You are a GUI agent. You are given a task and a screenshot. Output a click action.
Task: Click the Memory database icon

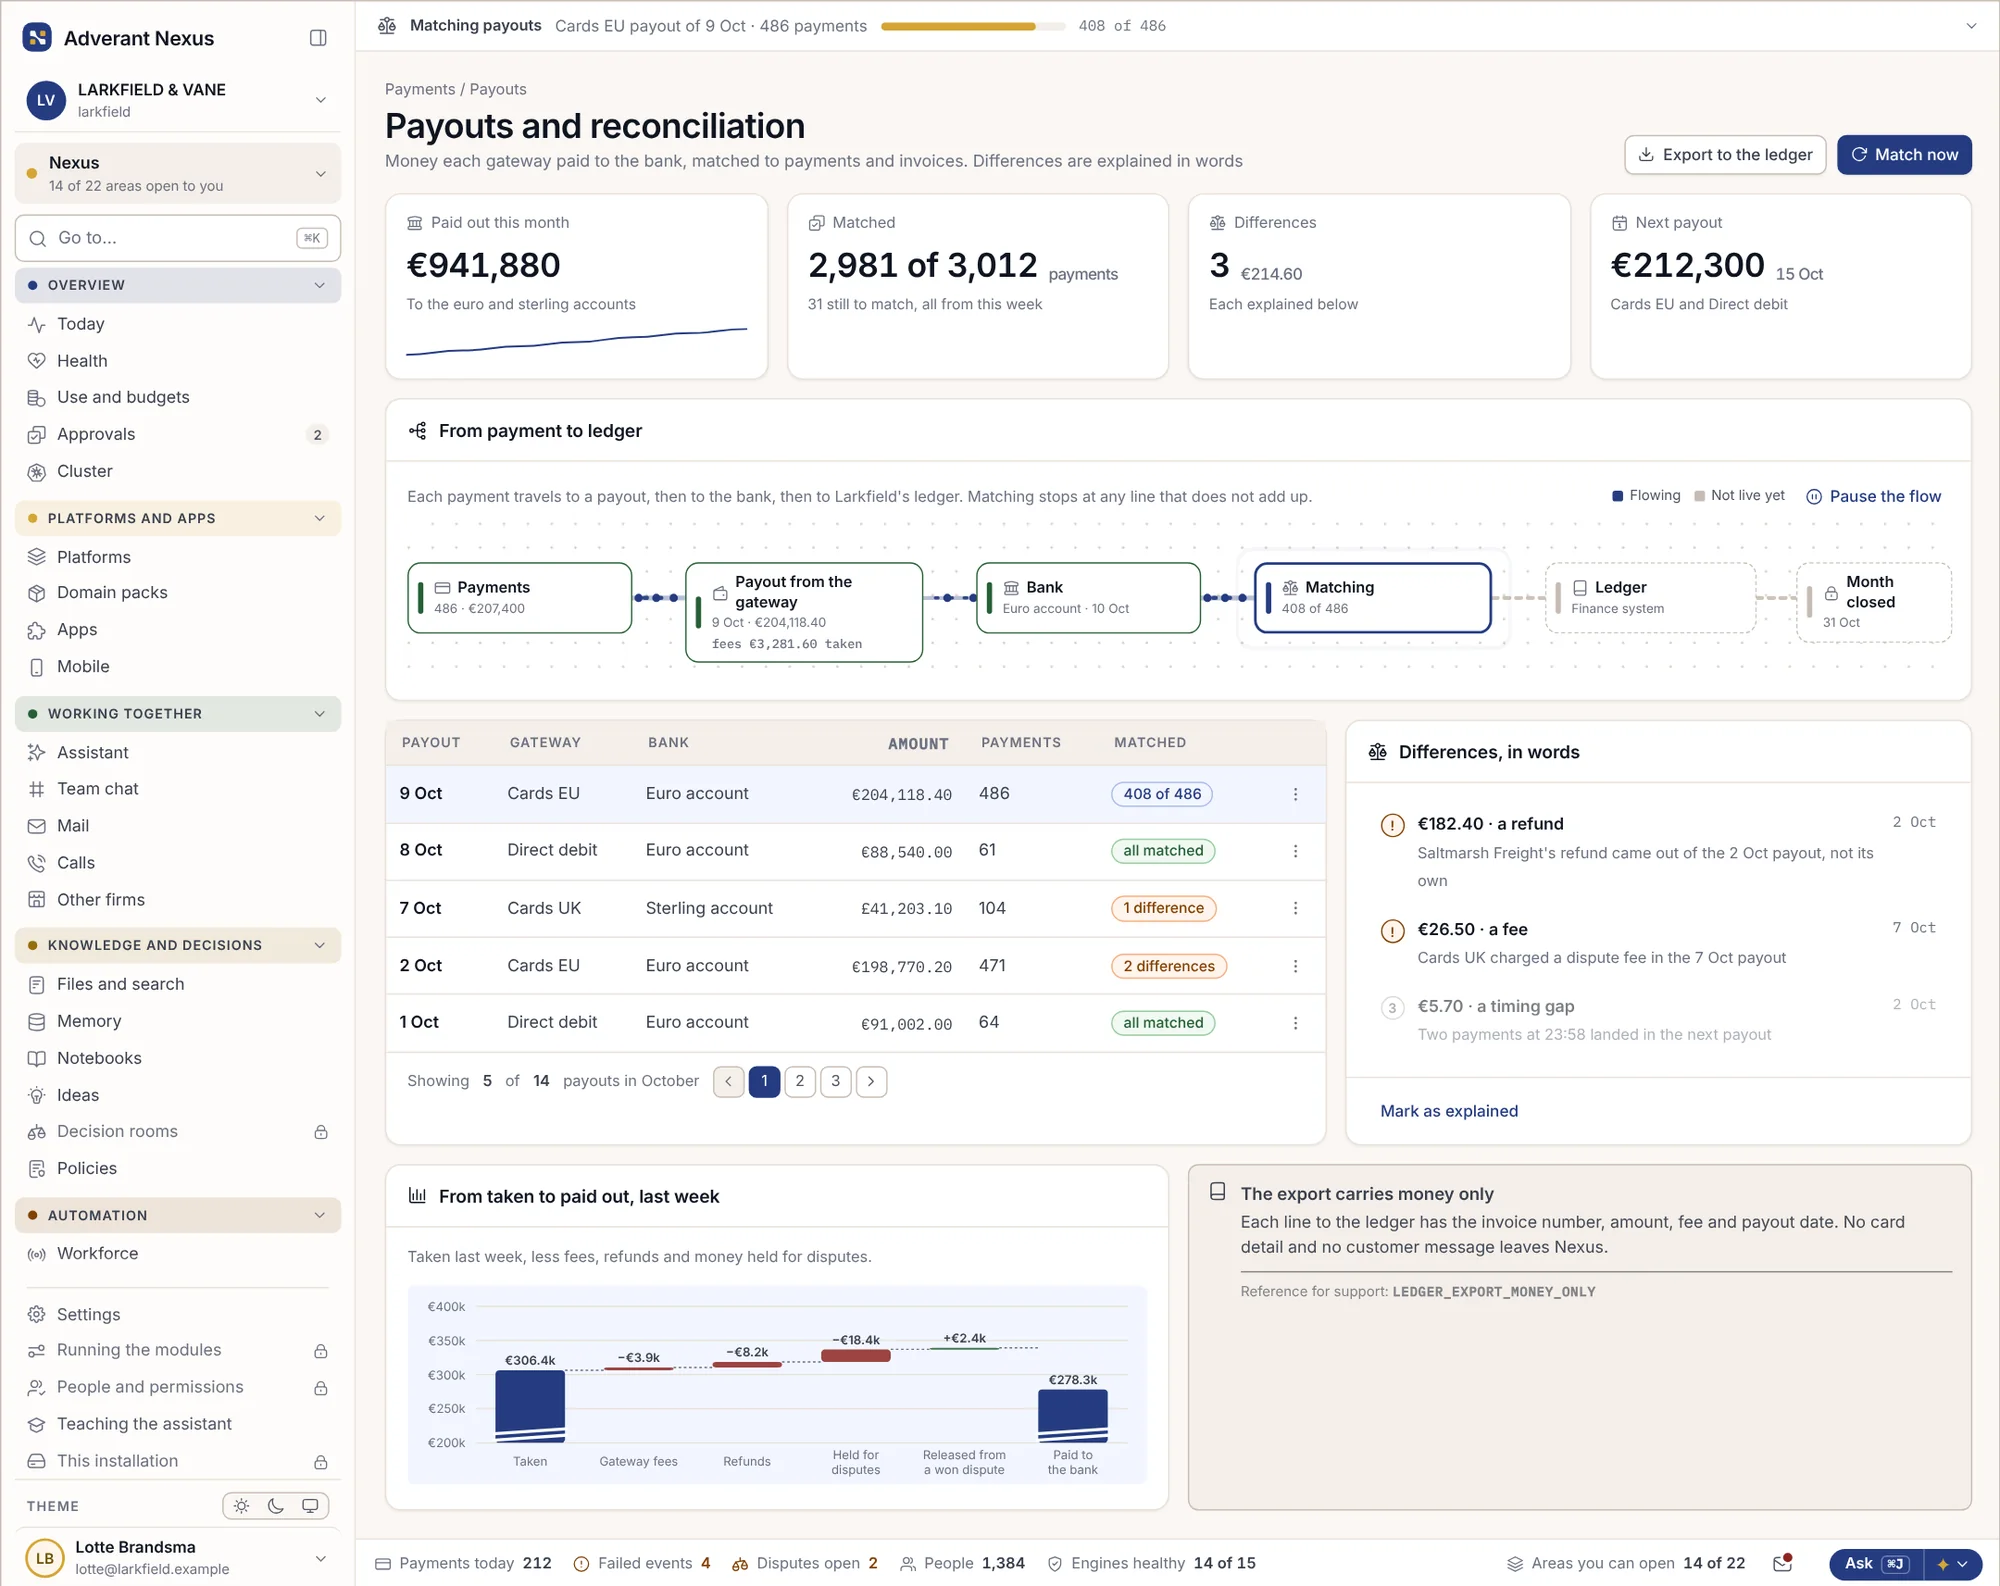[37, 1022]
